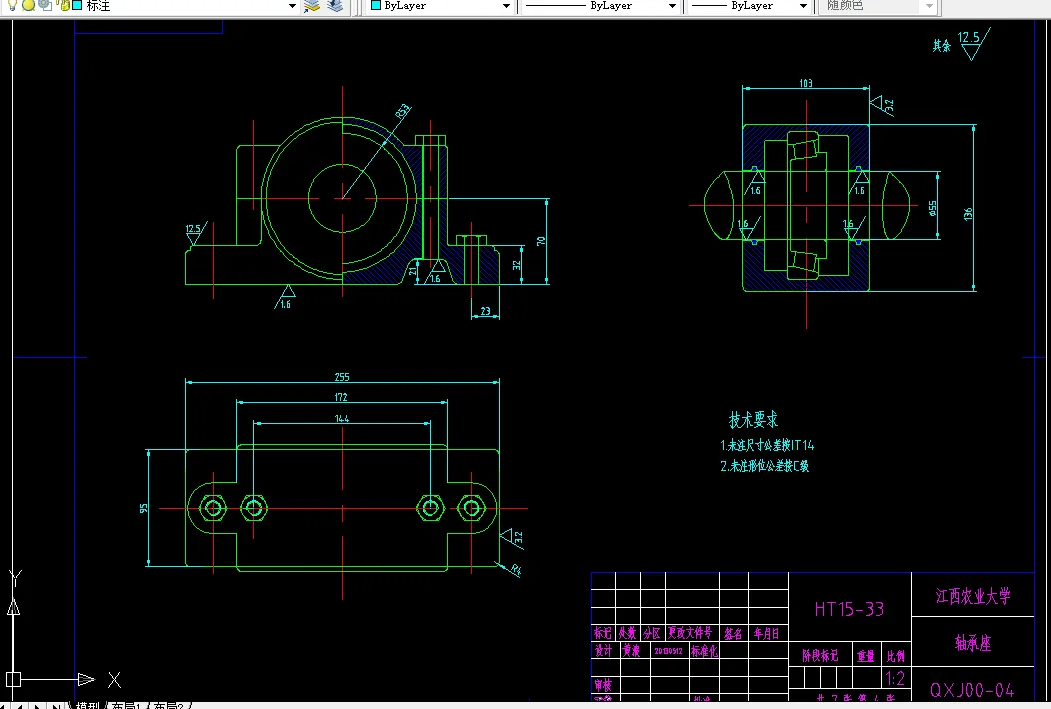The height and width of the screenshot is (709, 1051).
Task: Click the 更改文件号 title block cell
Action: coord(690,633)
